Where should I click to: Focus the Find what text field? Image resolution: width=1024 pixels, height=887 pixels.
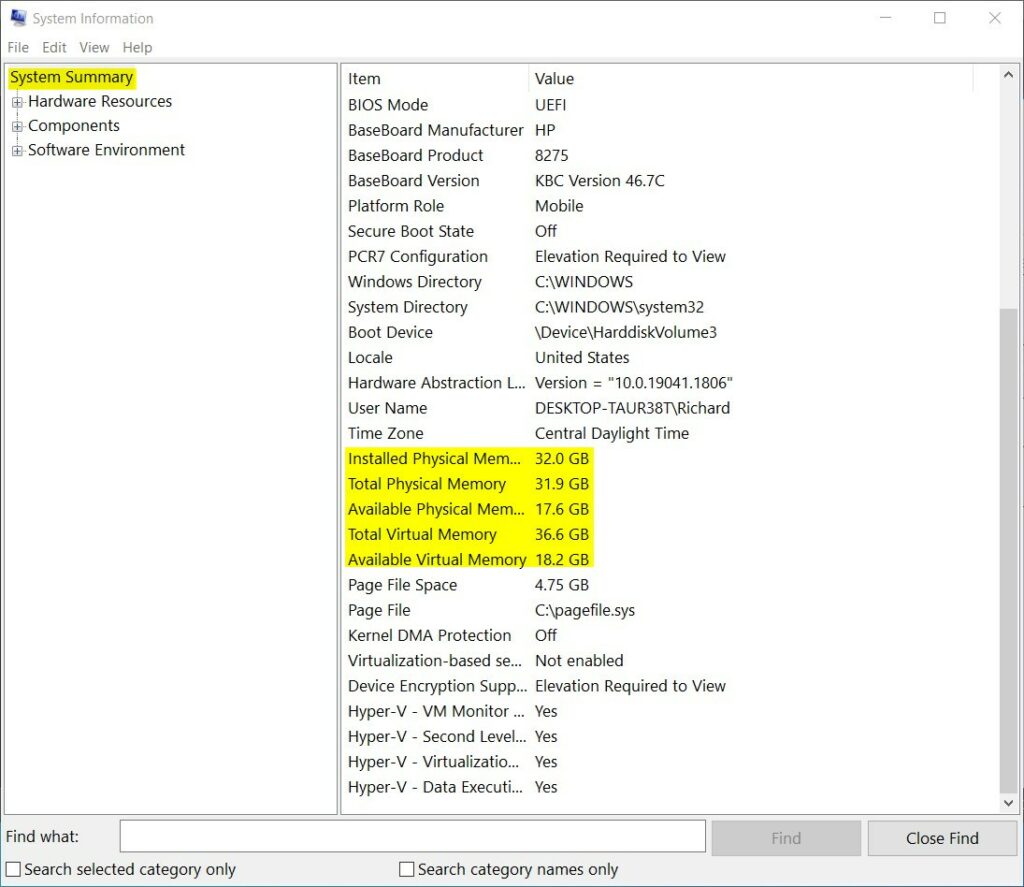[412, 837]
